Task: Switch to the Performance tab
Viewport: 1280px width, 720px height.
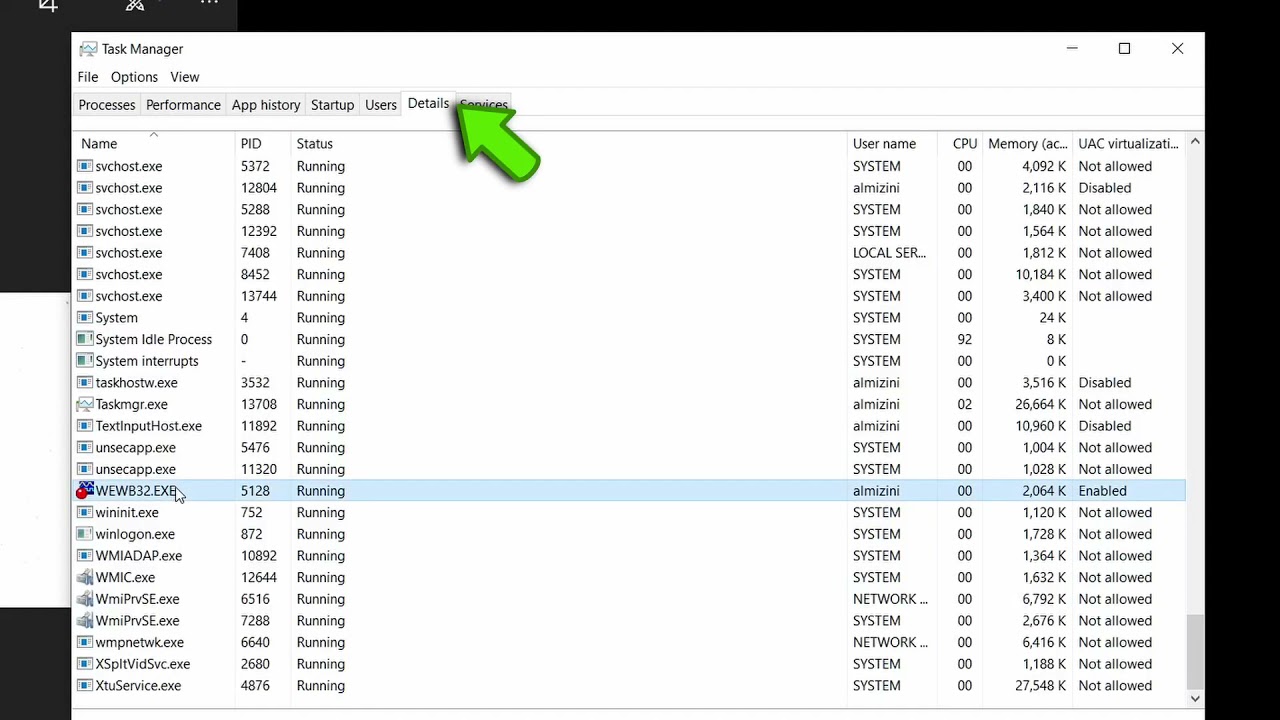Action: click(183, 105)
